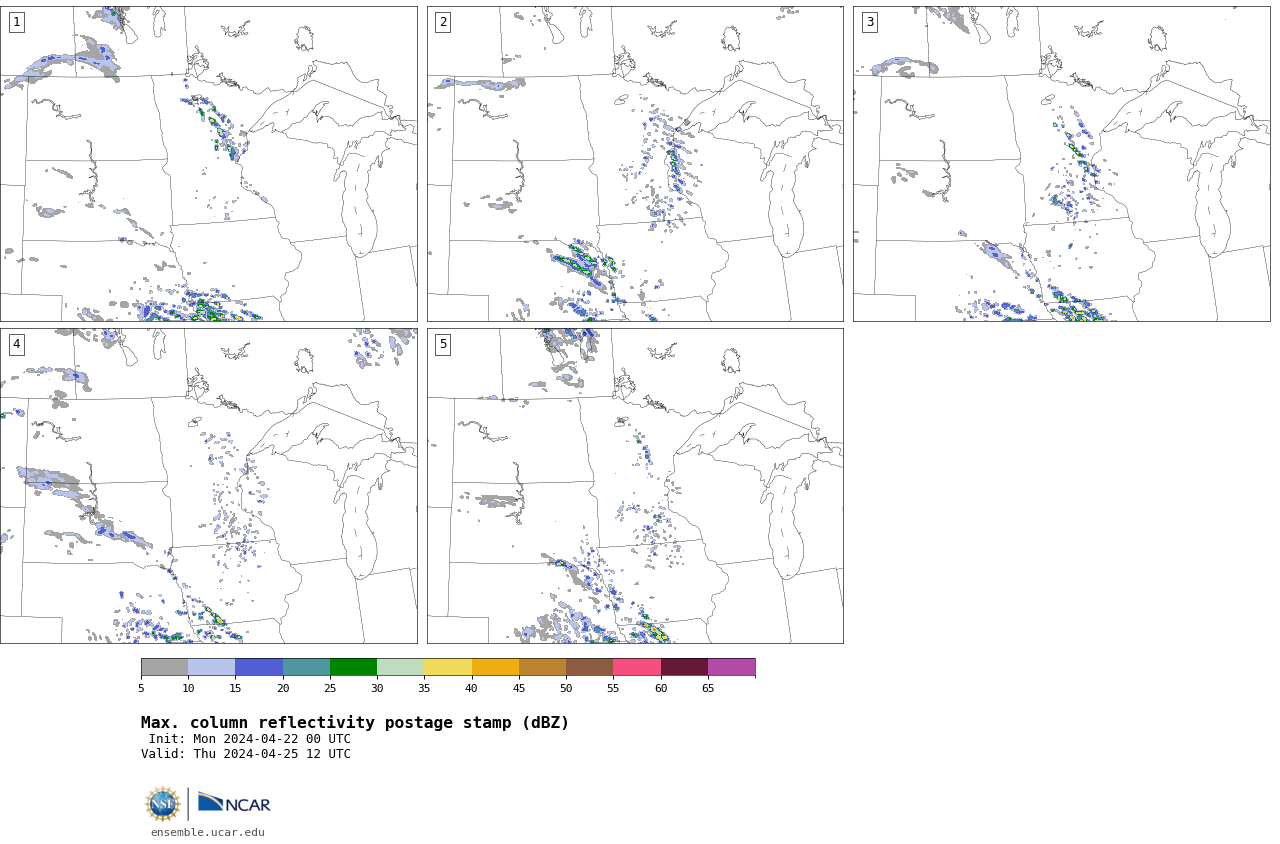This screenshot has width=1280, height=844.
Task: Open ensemble member 4 reflectivity map
Action: [209, 486]
